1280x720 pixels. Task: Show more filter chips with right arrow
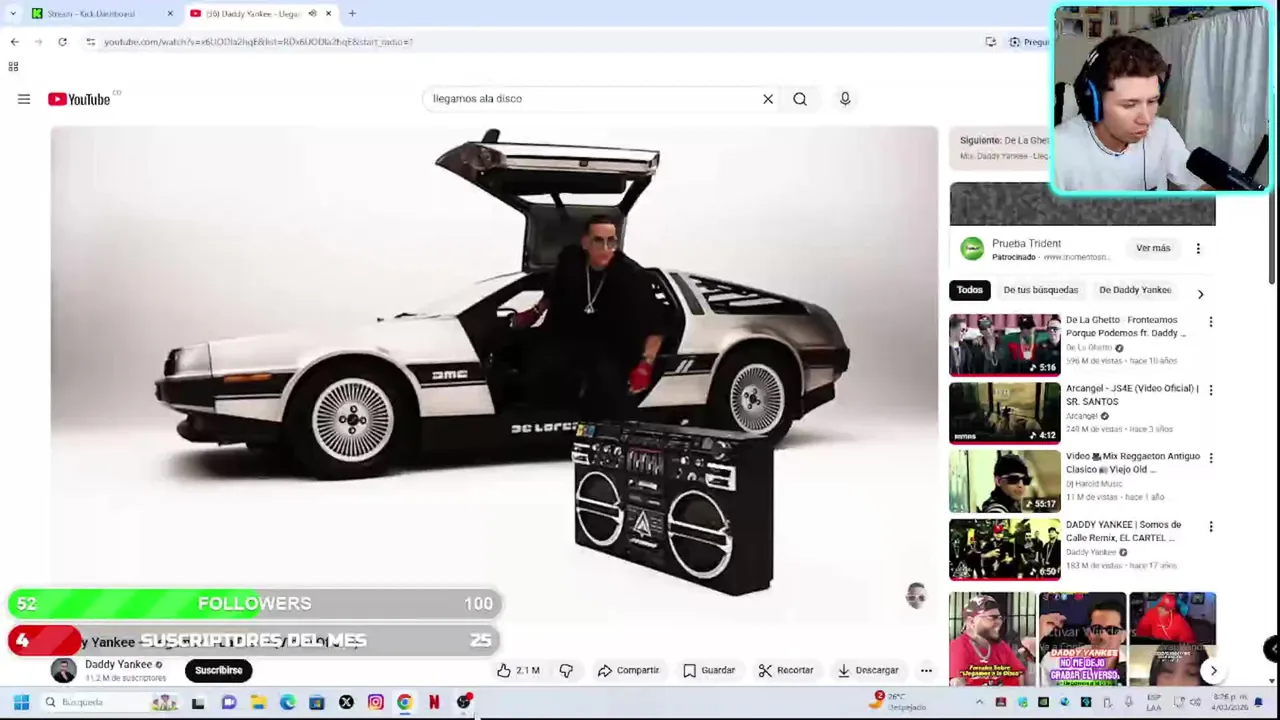(x=1200, y=294)
